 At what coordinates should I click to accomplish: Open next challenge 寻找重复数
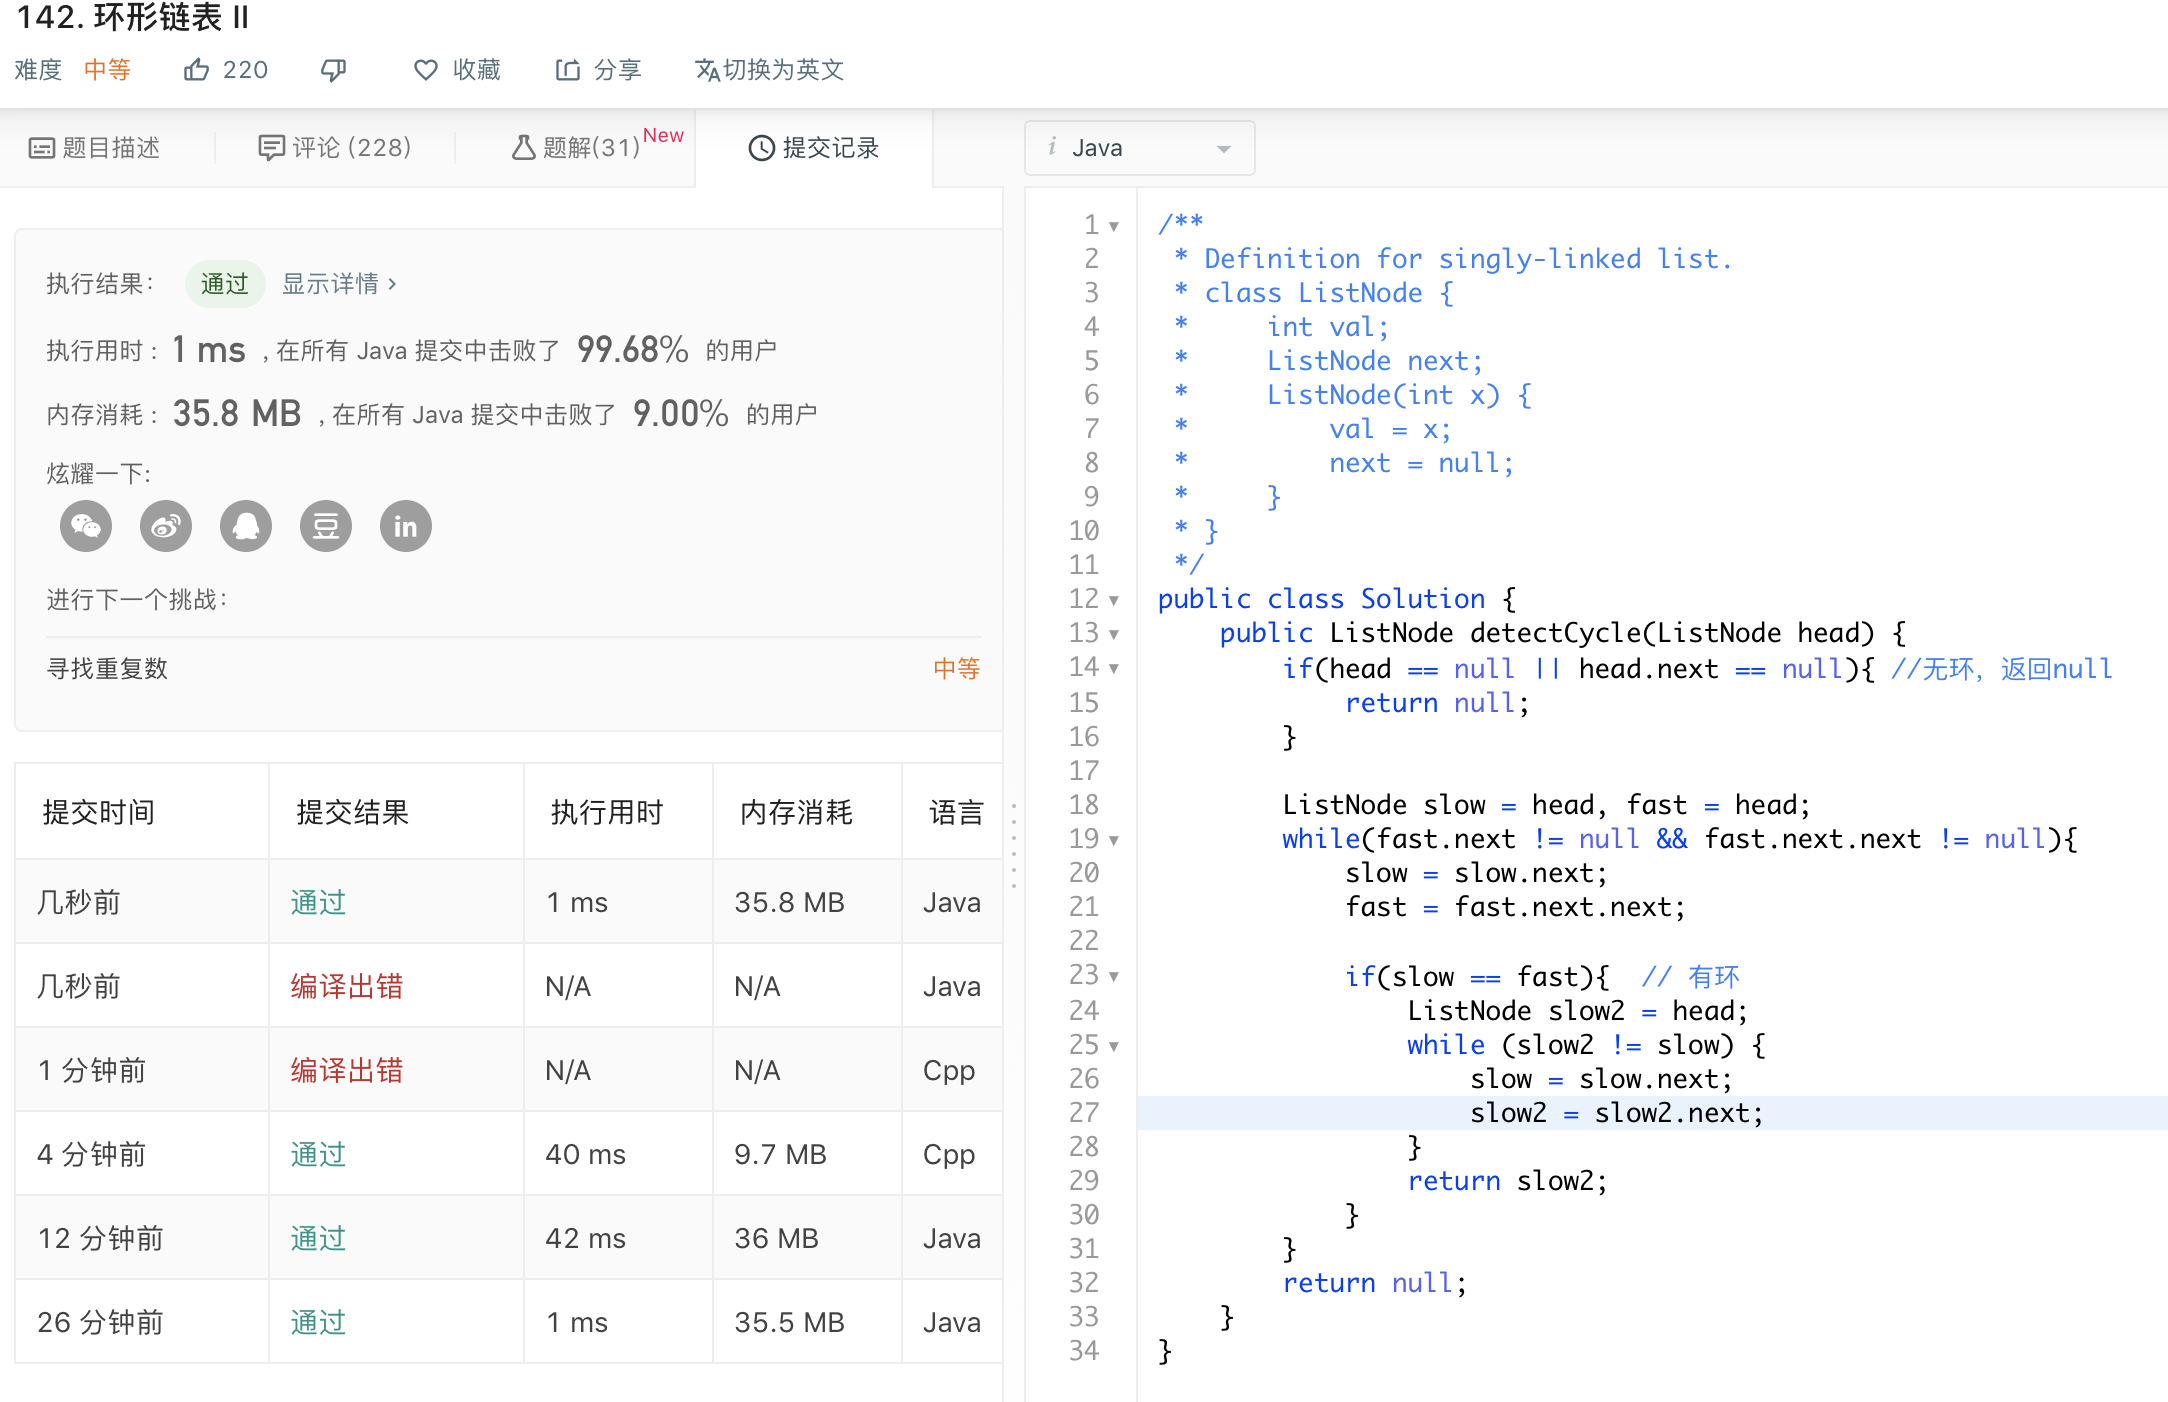pos(108,668)
